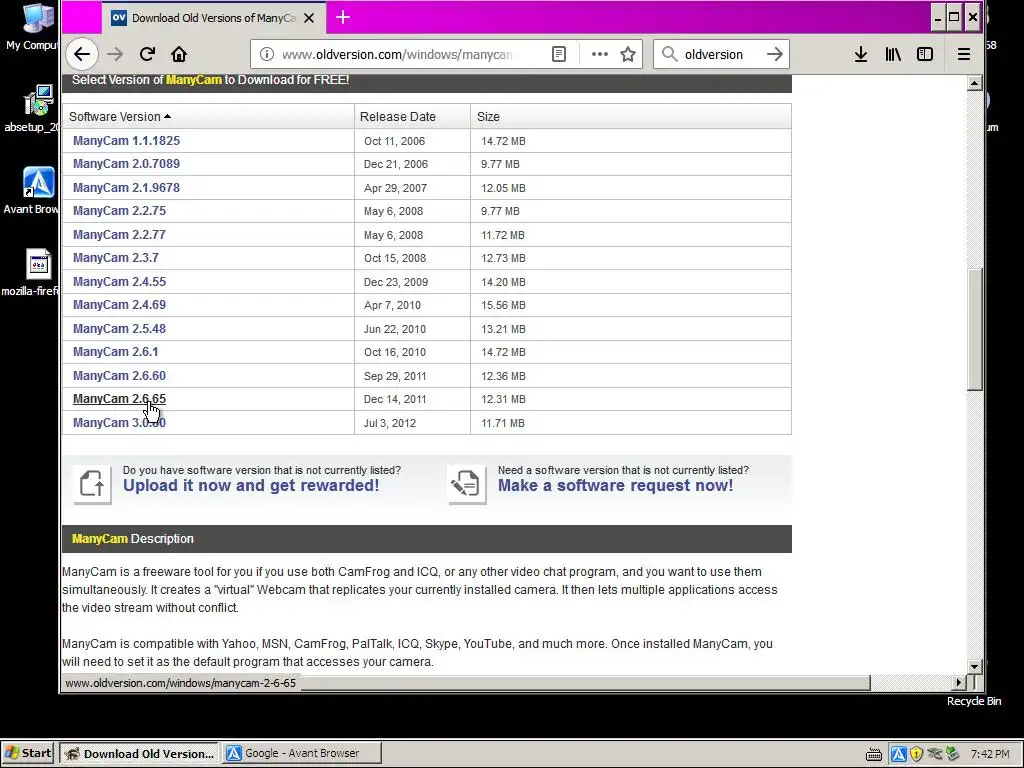Click the search magnifier icon
Screen dimensions: 1024x768
point(669,54)
